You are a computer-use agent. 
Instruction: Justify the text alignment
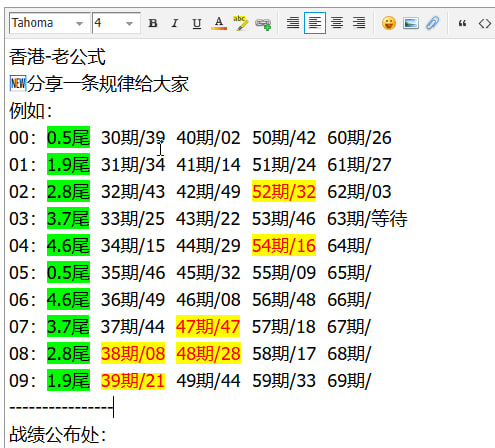[293, 23]
